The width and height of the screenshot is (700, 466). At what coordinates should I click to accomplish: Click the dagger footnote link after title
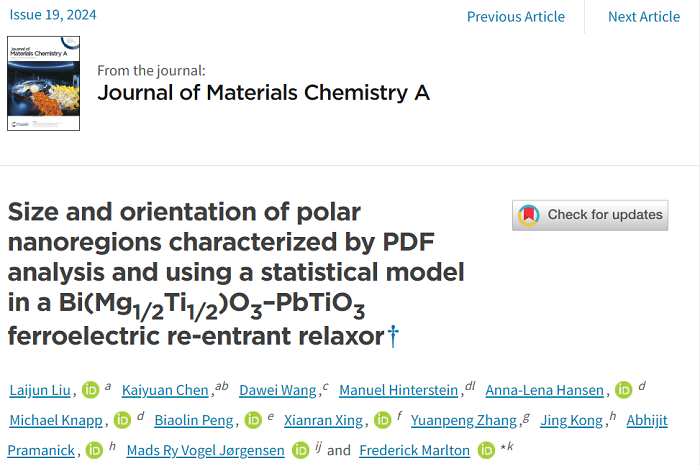pos(392,337)
